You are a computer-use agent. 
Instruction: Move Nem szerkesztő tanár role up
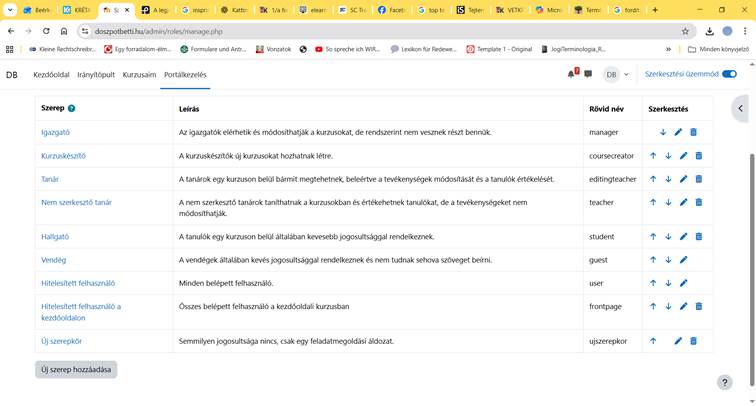point(653,202)
